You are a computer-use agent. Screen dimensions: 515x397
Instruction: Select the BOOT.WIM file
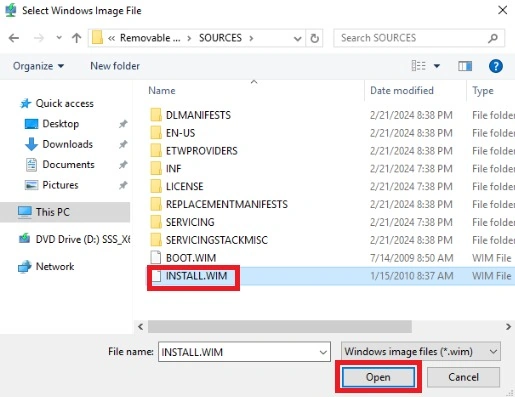191,258
